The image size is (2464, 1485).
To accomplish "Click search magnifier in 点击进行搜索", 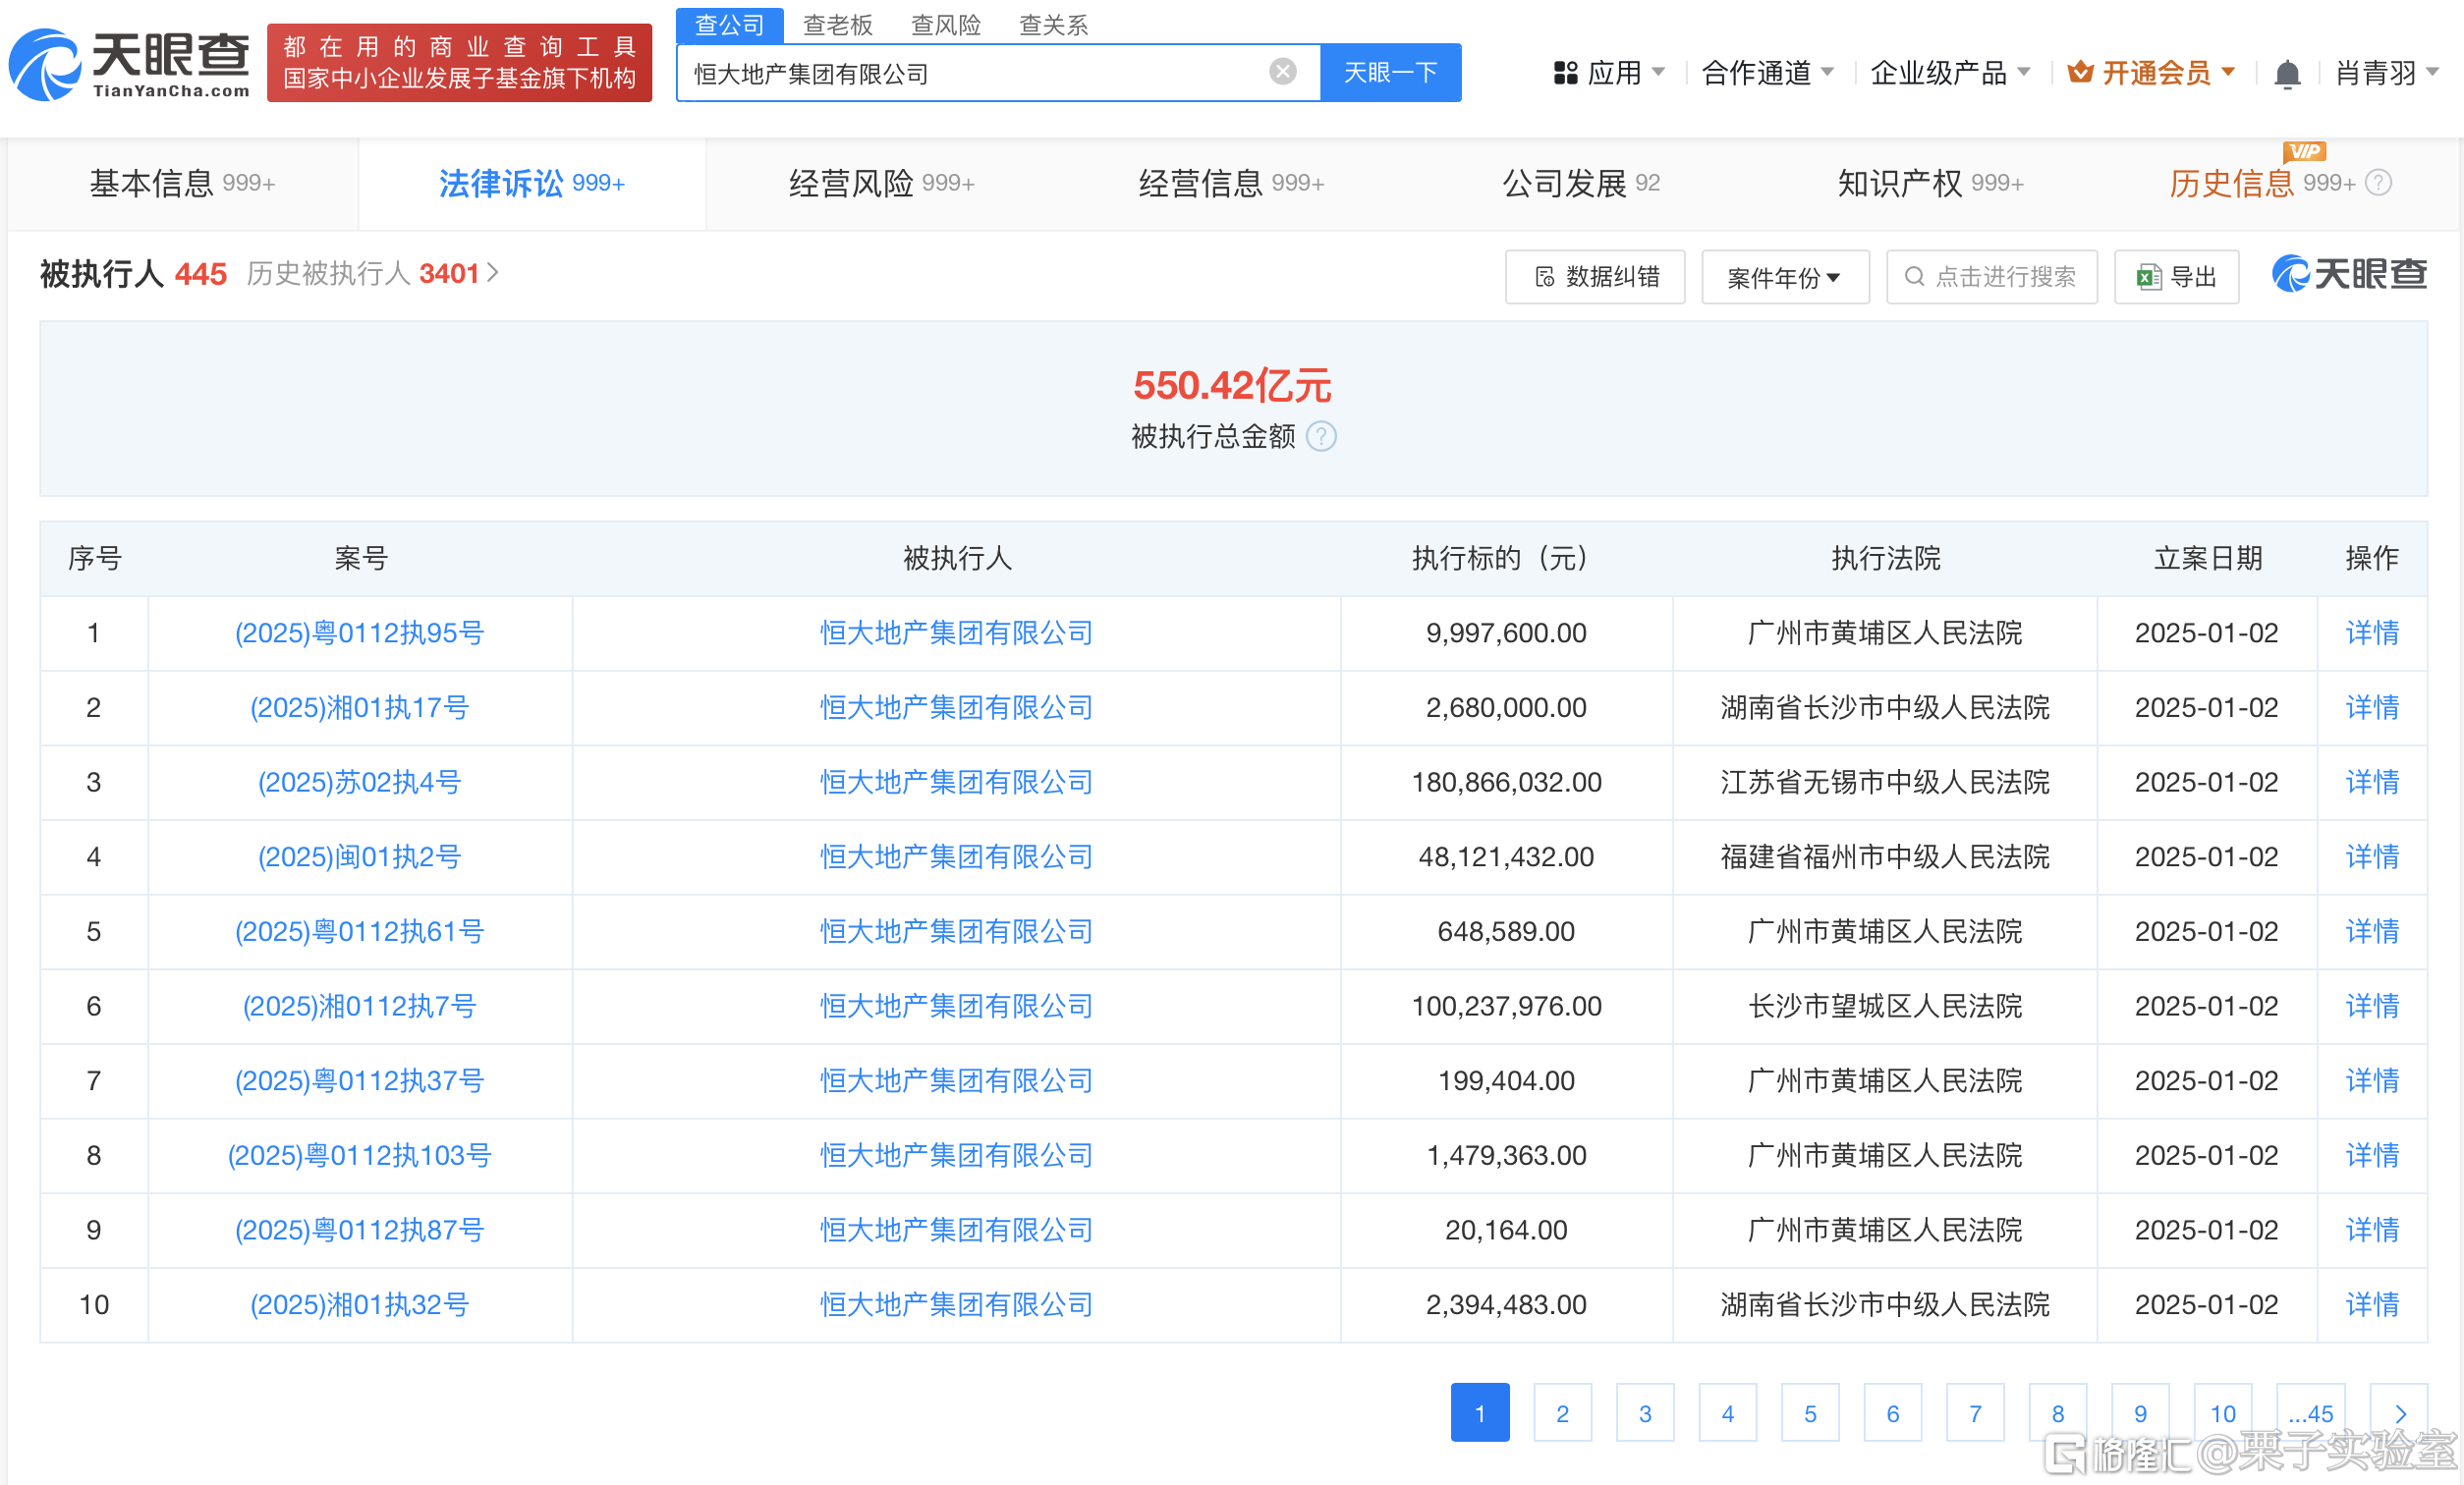I will [1914, 277].
